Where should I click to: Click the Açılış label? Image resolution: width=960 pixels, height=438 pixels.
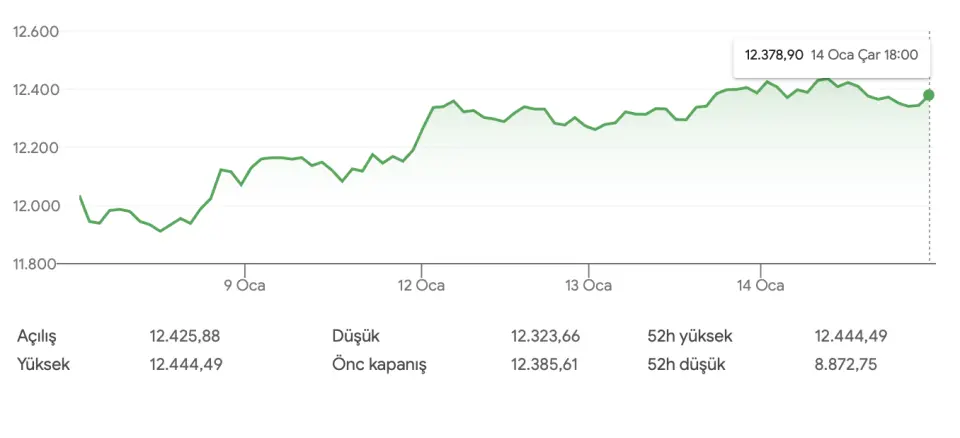tap(39, 336)
